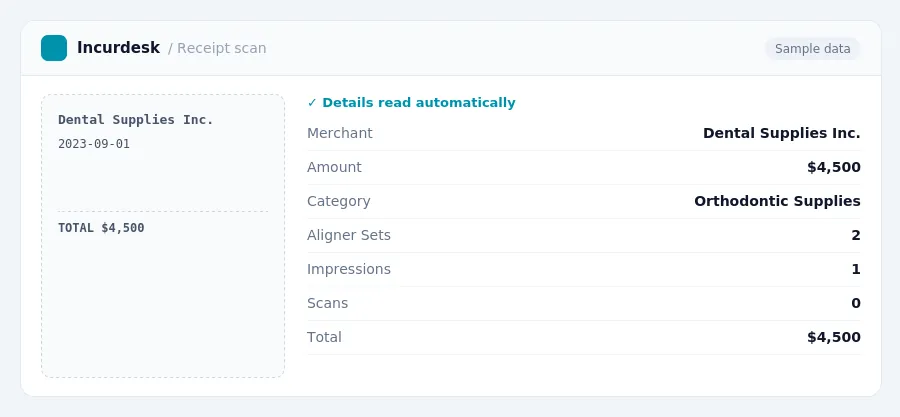The height and width of the screenshot is (417, 900).
Task: Select the Impressions label
Action: (x=349, y=269)
